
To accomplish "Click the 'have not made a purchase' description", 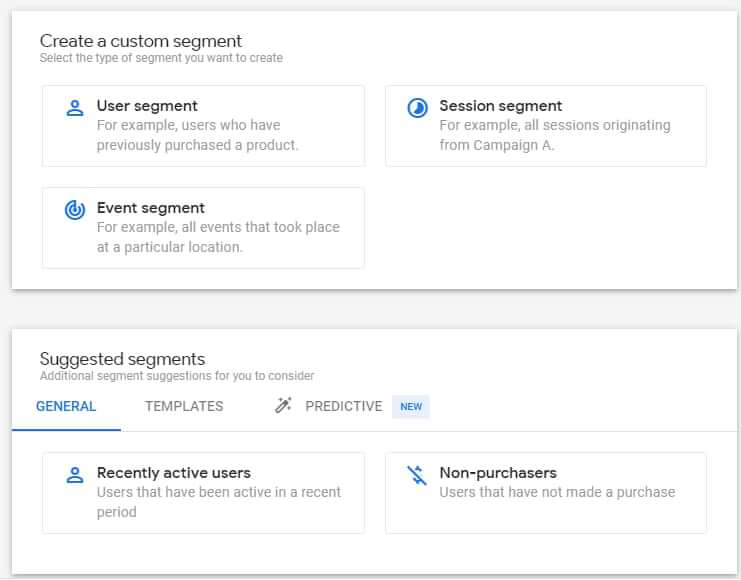I will (556, 492).
